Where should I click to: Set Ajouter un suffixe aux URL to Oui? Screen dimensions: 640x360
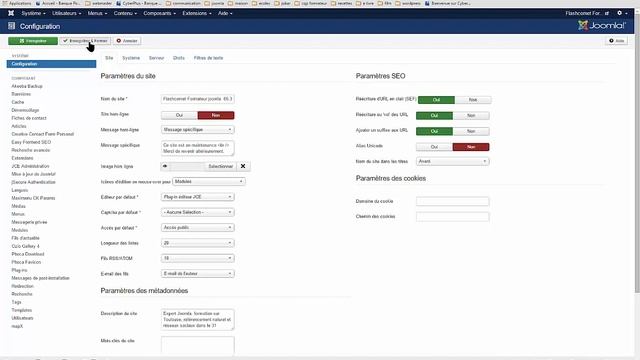pos(434,131)
